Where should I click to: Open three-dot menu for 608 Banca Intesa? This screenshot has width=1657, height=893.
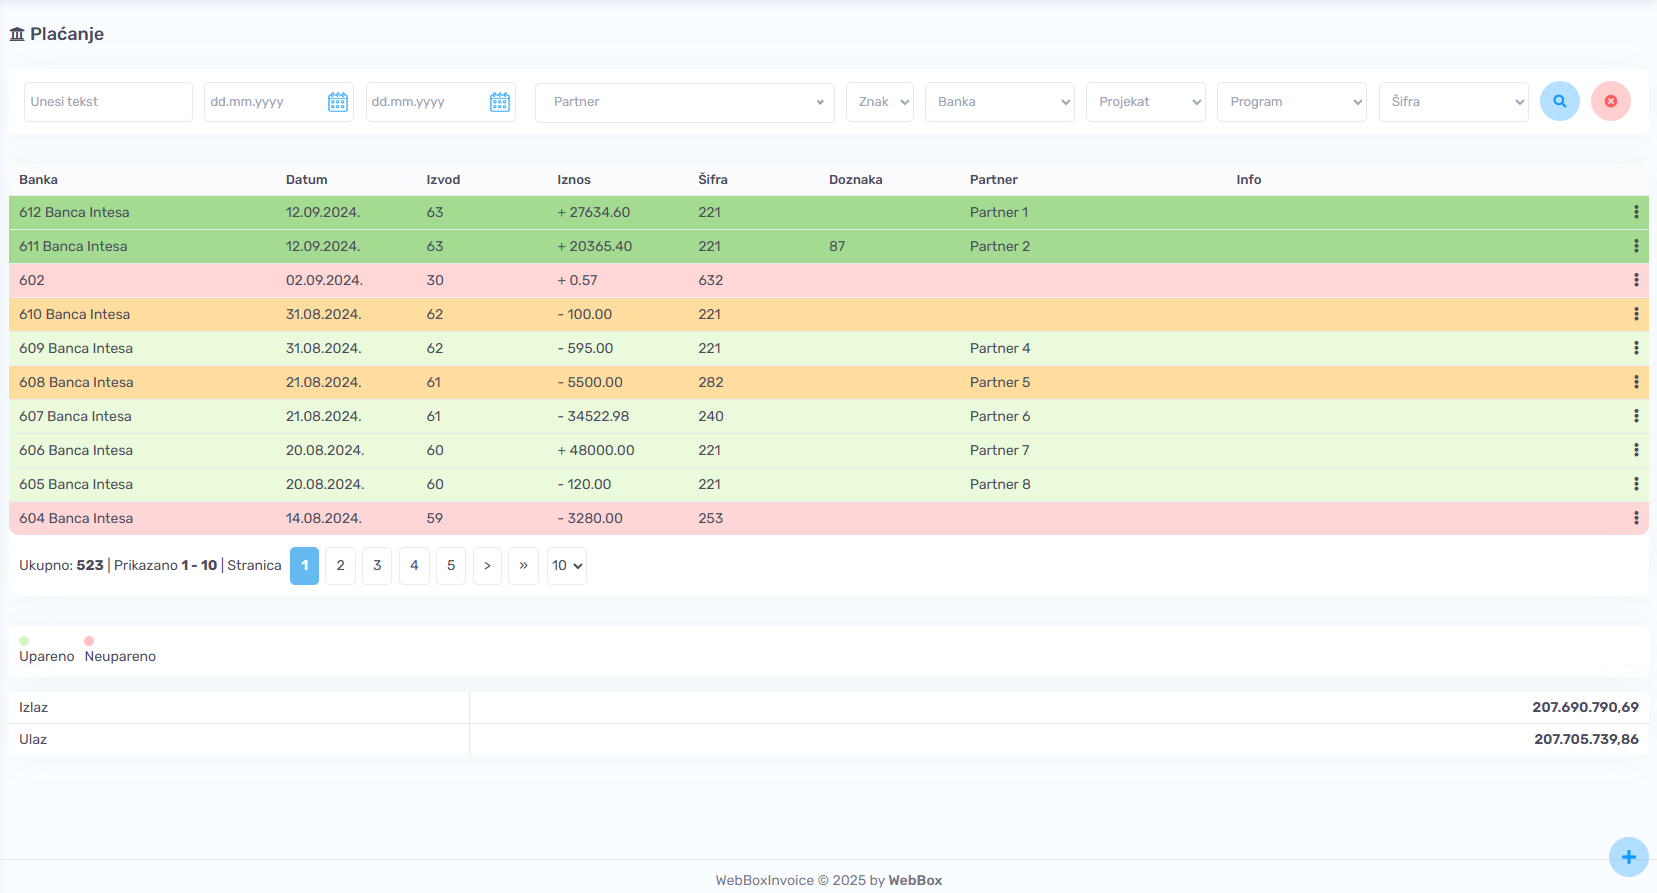click(1636, 382)
